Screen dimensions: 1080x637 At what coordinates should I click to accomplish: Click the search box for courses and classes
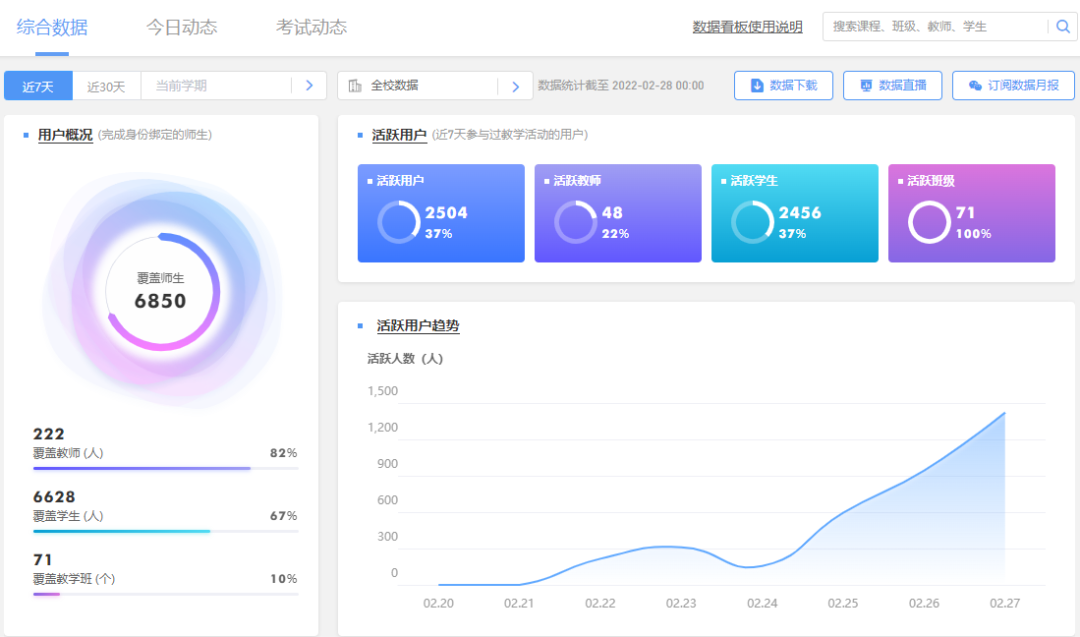935,27
